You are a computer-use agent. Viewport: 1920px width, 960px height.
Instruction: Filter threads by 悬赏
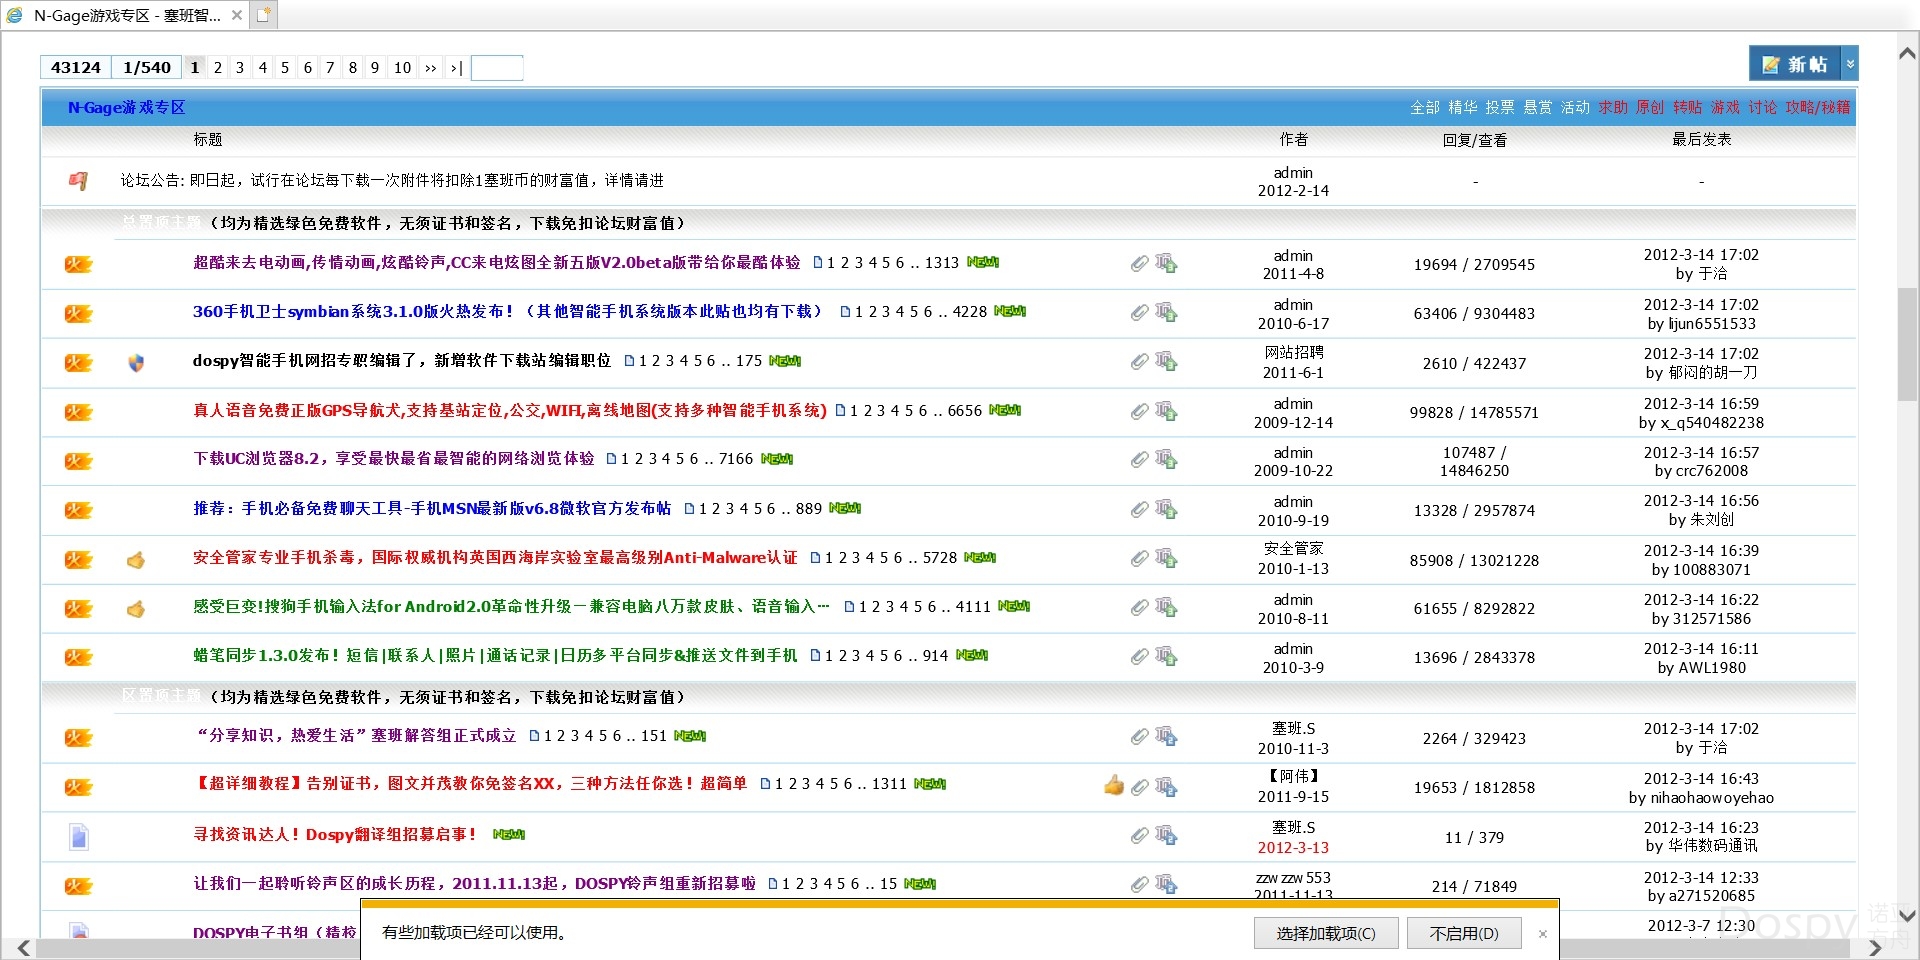tap(1538, 107)
